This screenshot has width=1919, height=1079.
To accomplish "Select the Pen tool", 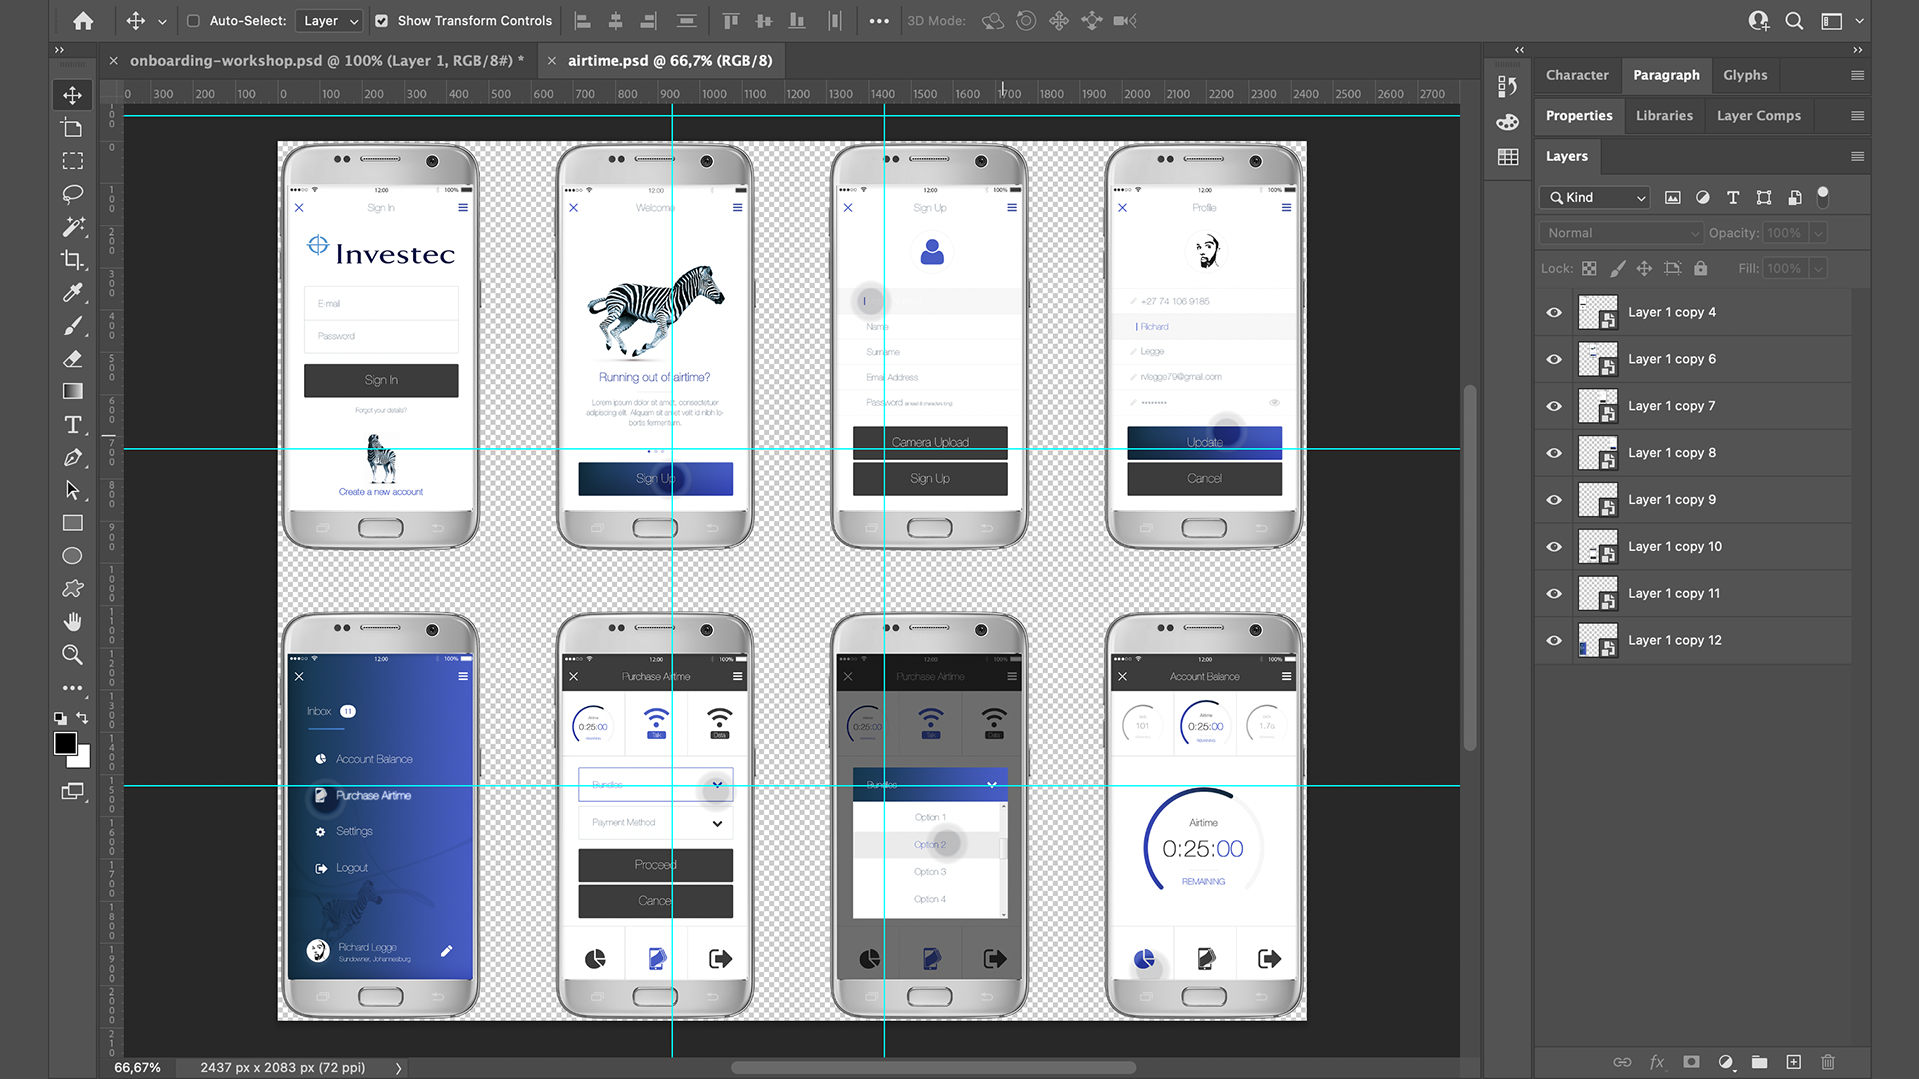I will click(x=72, y=458).
